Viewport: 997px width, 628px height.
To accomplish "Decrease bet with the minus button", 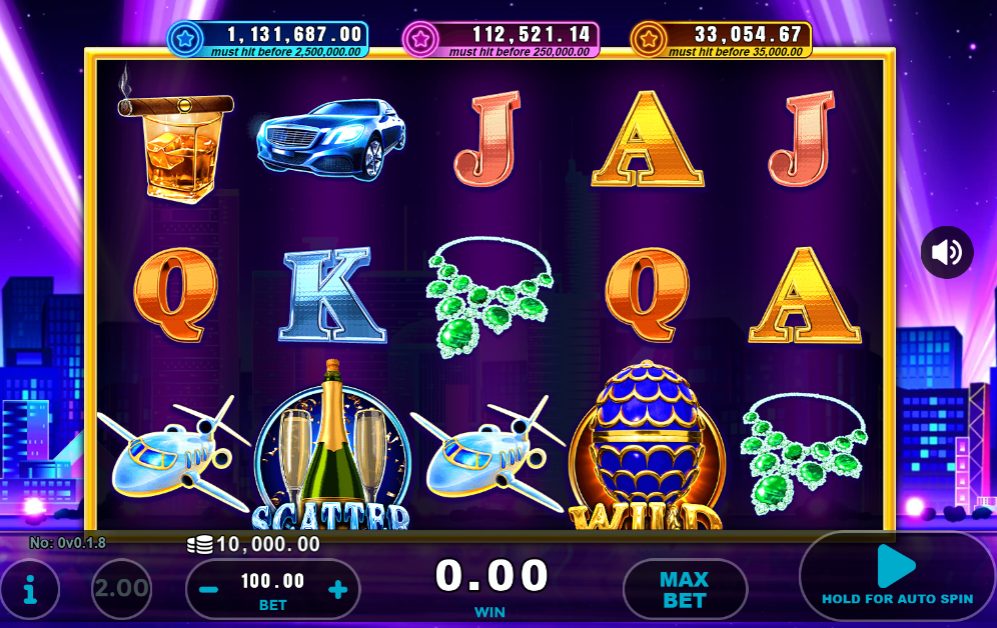I will pos(209,590).
